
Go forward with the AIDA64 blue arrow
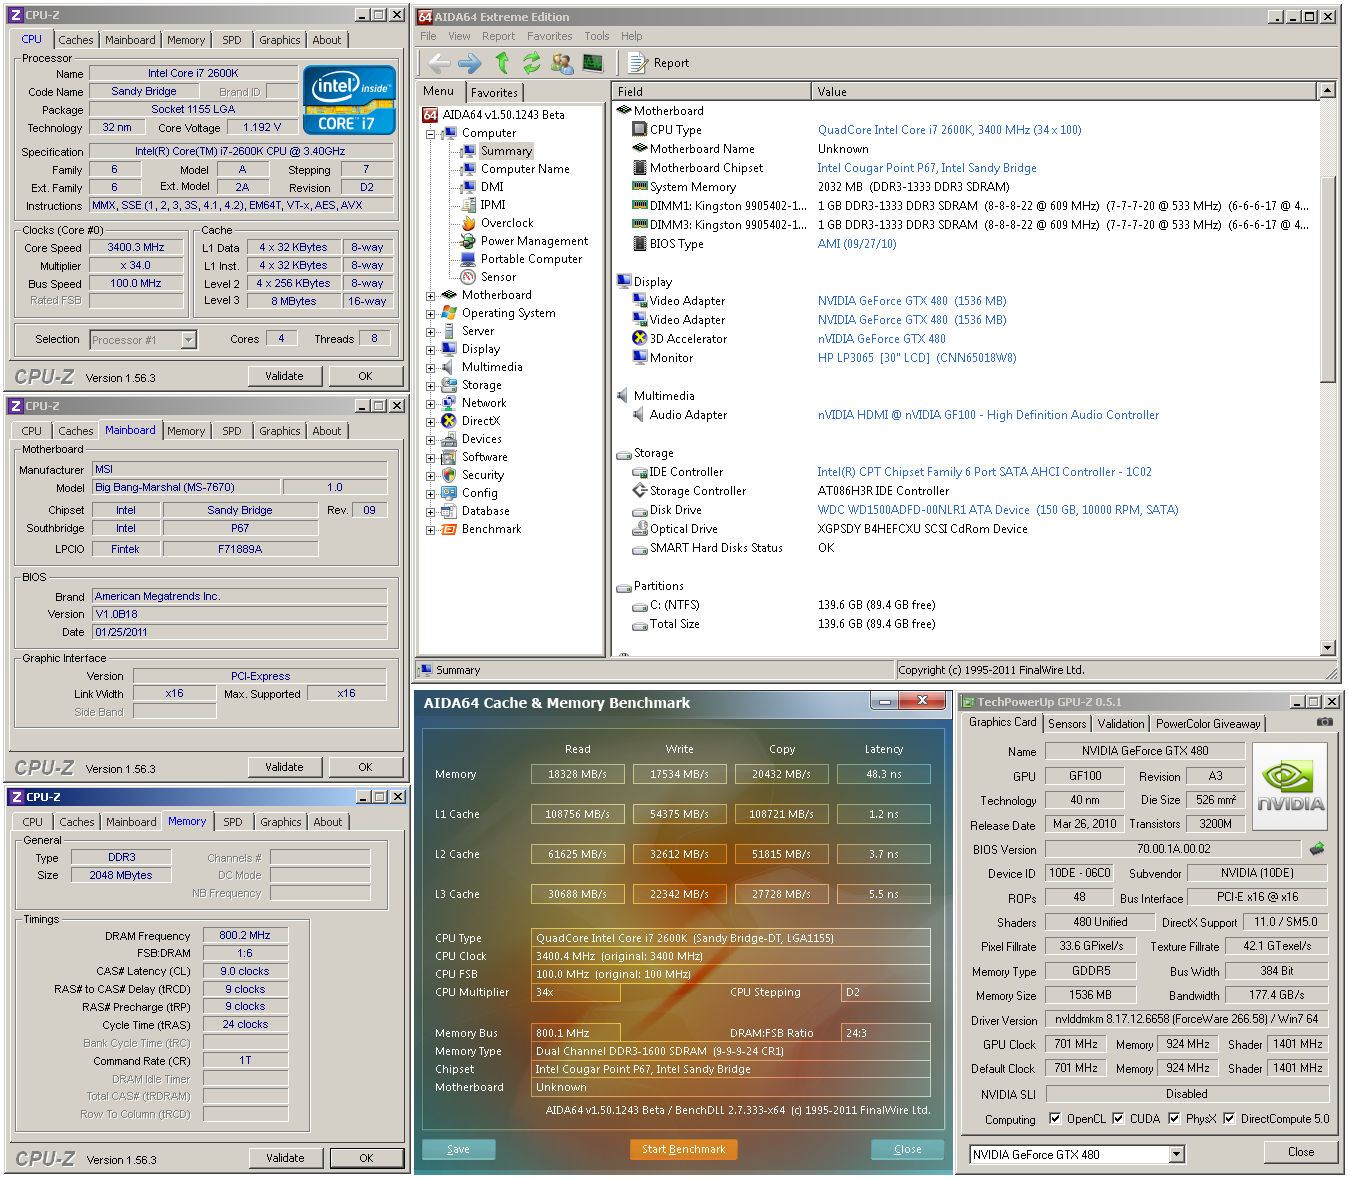pyautogui.click(x=469, y=63)
